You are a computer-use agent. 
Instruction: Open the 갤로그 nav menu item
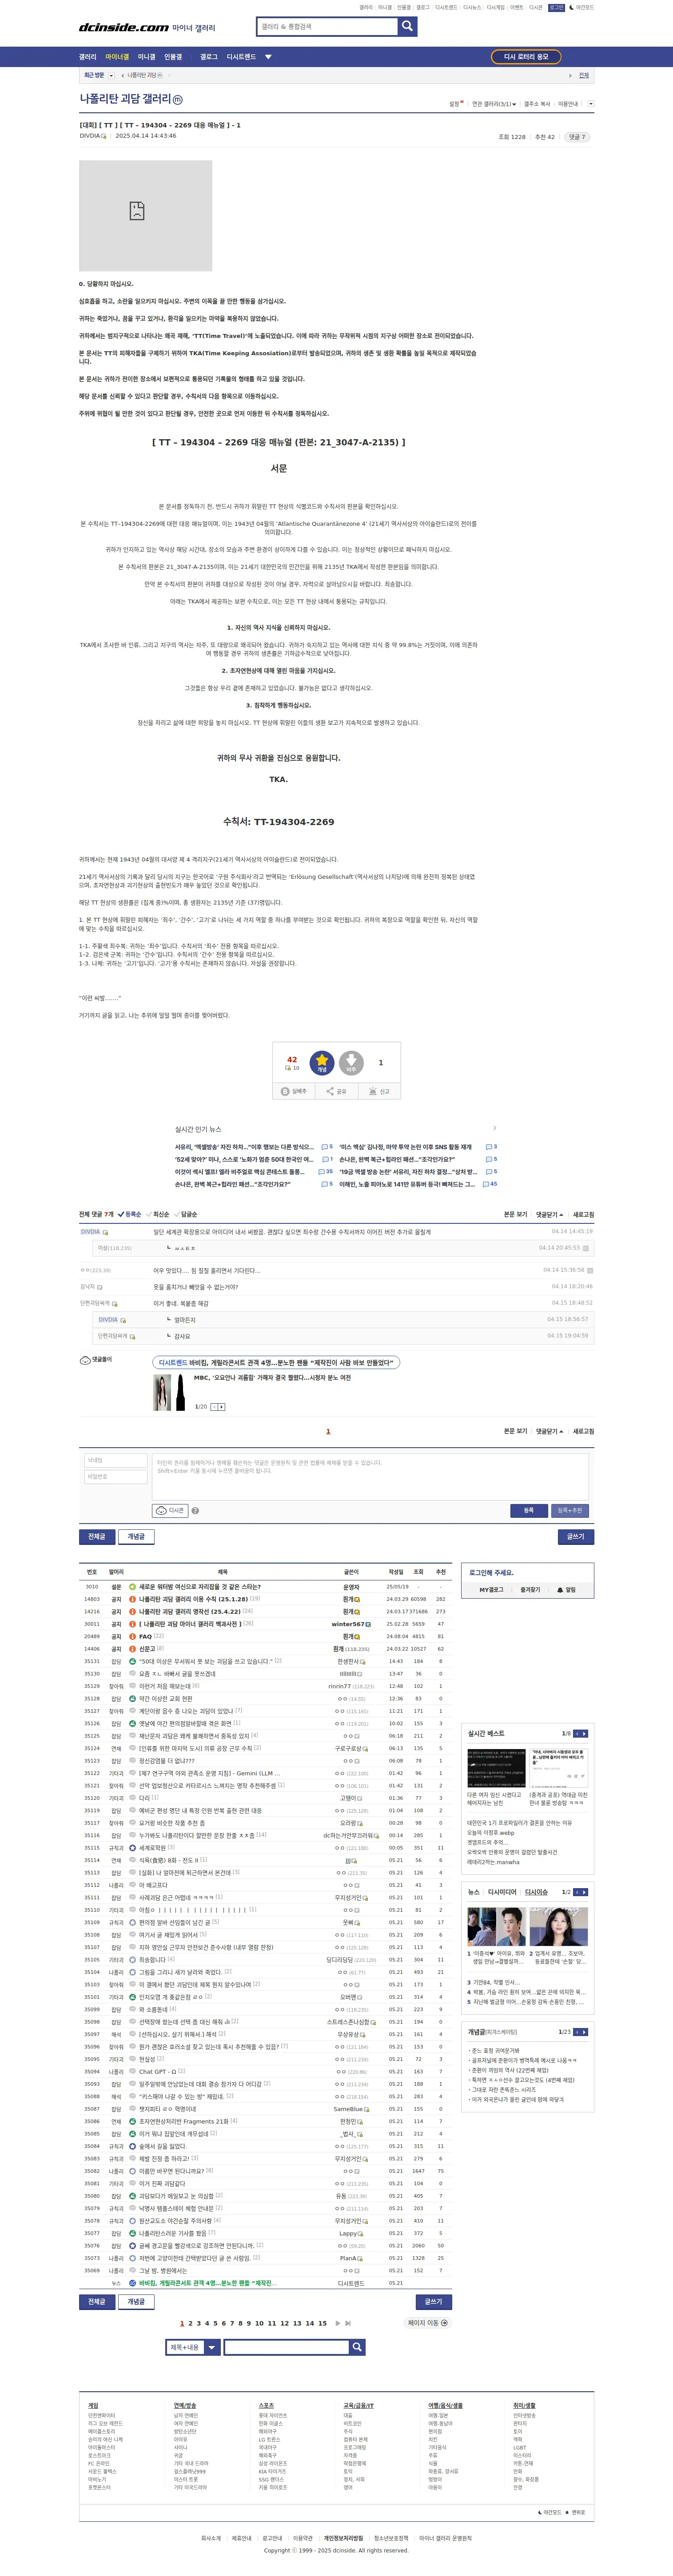[x=208, y=57]
